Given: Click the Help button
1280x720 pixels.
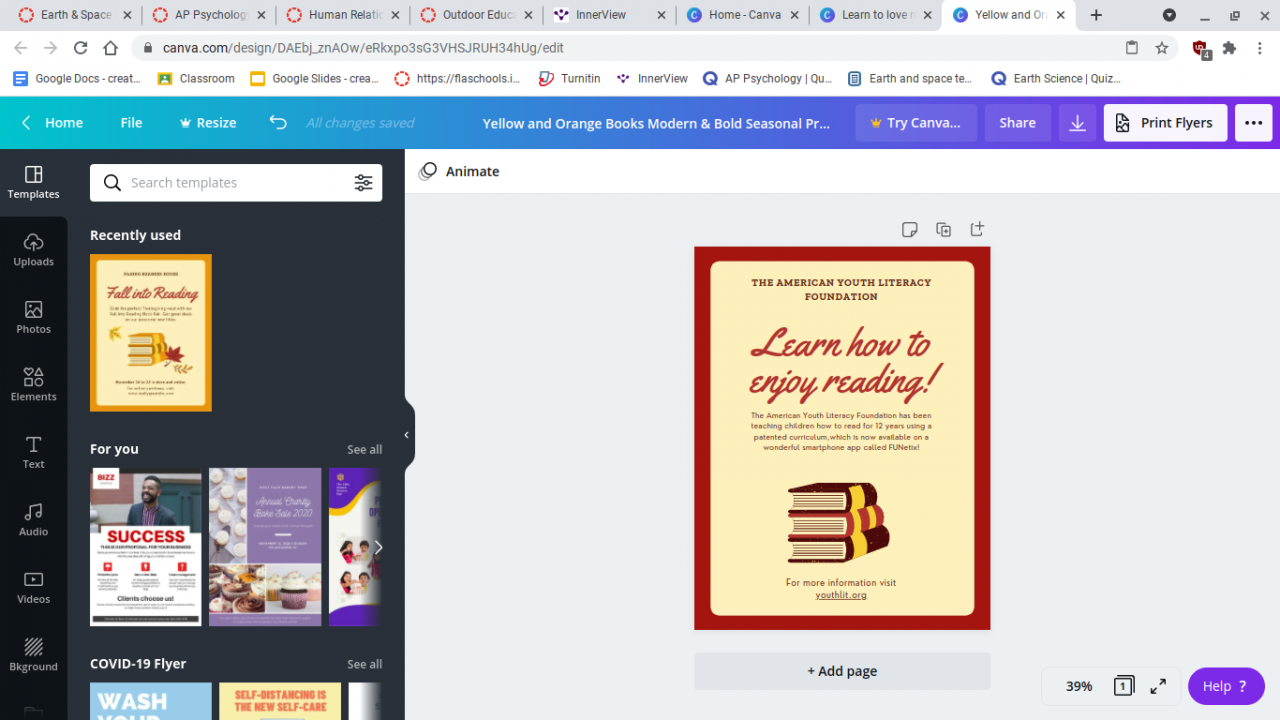Looking at the screenshot, I should pos(1226,686).
